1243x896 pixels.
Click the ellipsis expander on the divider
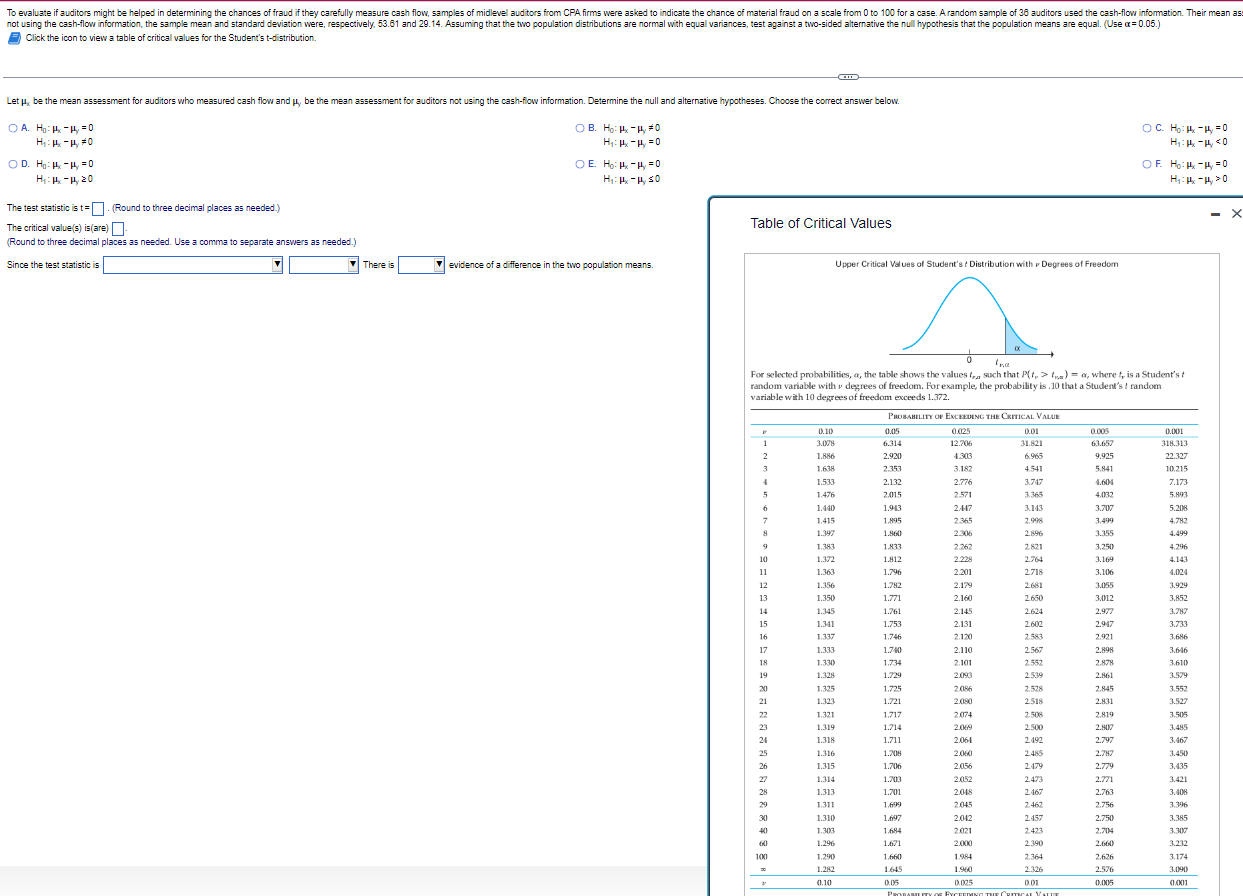pyautogui.click(x=849, y=77)
